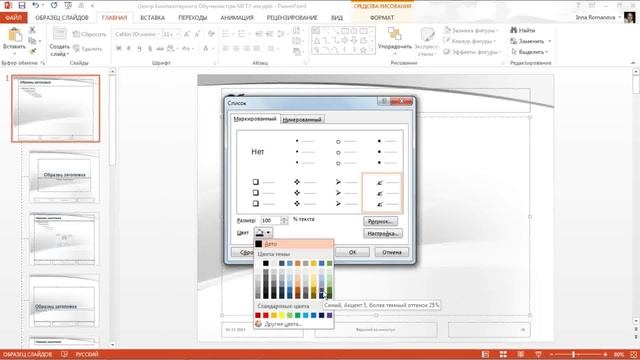
Task: Click the Другие цвета palette icon
Action: [x=258, y=324]
